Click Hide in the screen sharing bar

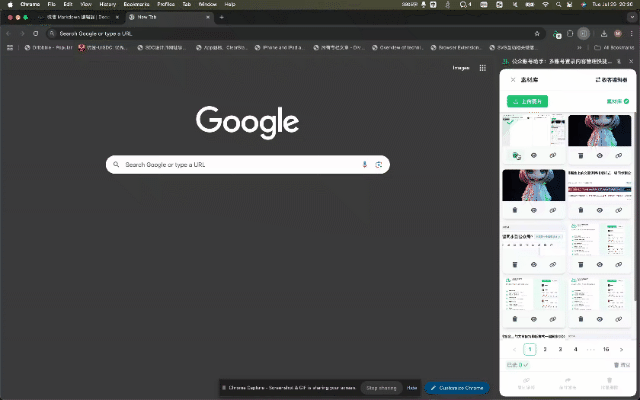[x=412, y=388]
